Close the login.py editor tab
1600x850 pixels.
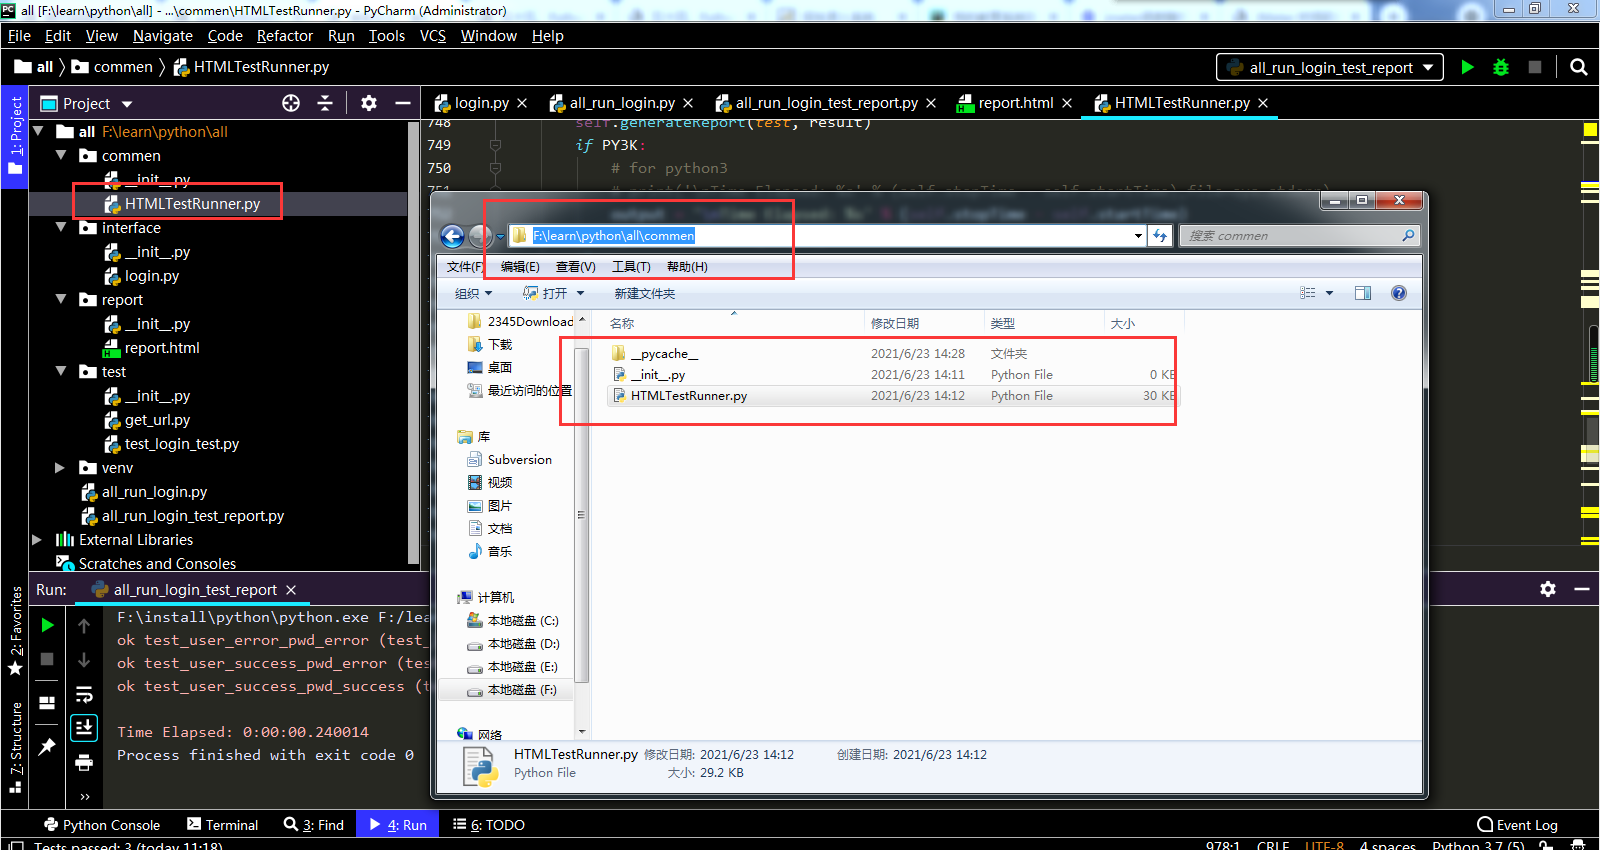[x=522, y=103]
